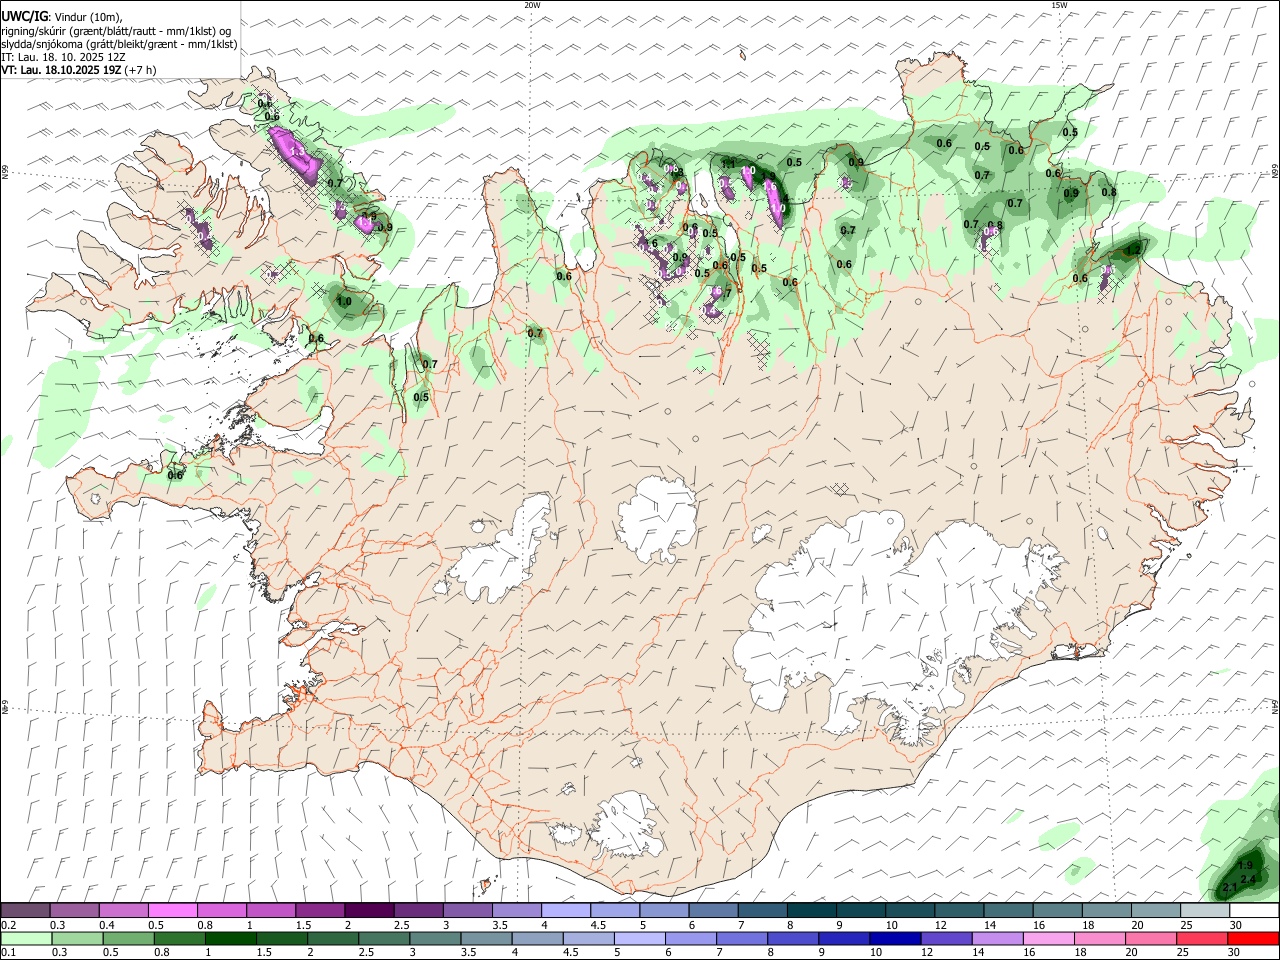Screen dimensions: 1280x960
Task: Click the bright red 30 swatch in lower scale
Action: pos(1253,939)
